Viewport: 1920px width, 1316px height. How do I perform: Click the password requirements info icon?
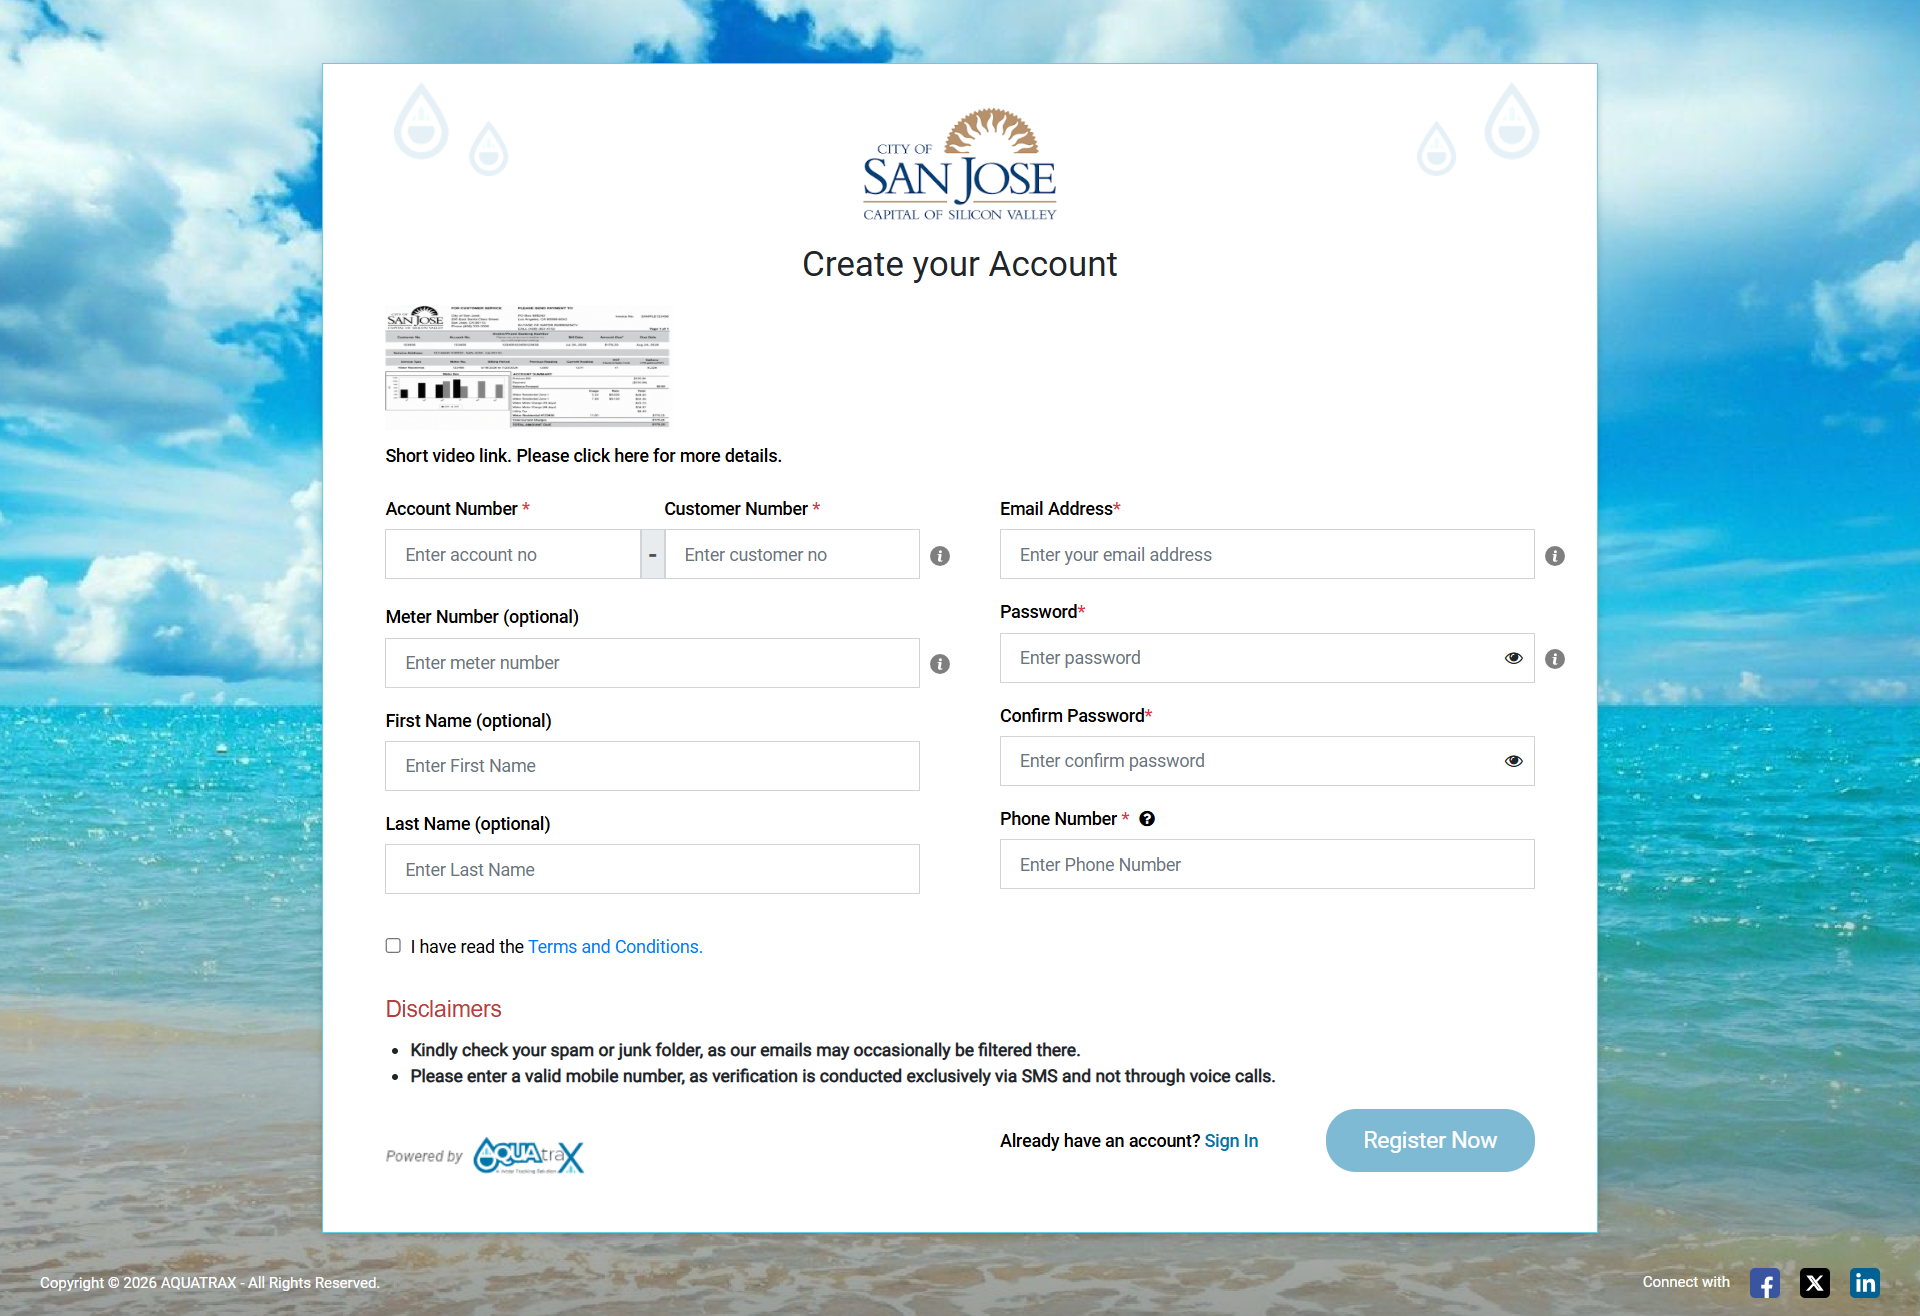coord(1555,659)
